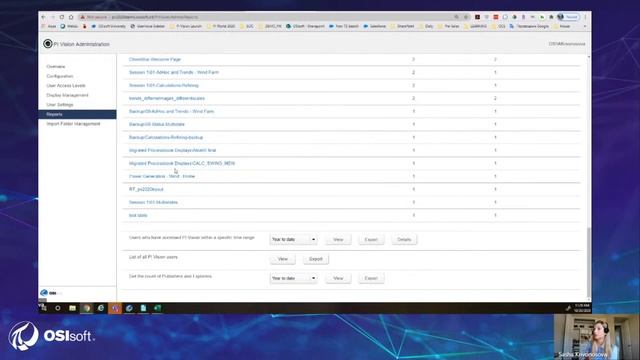Open Cortana search circle in taskbar
The width and height of the screenshot is (640, 360).
click(58, 308)
